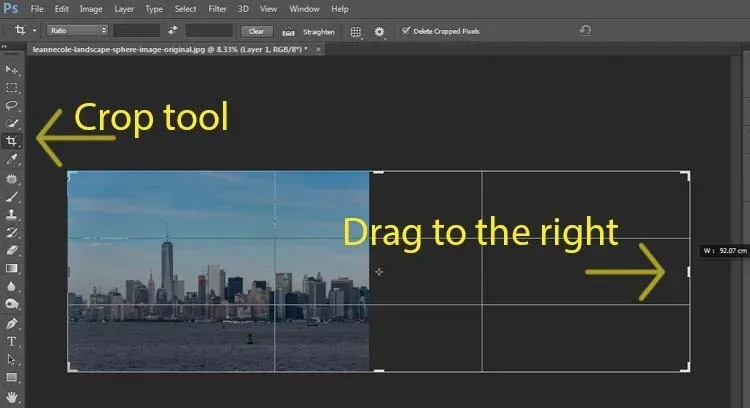The width and height of the screenshot is (750, 408).
Task: Reset the crop with the undo arrow
Action: [585, 31]
